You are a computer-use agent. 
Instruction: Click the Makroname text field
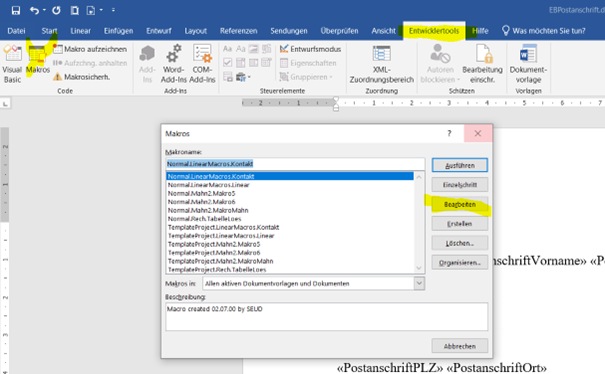(295, 164)
